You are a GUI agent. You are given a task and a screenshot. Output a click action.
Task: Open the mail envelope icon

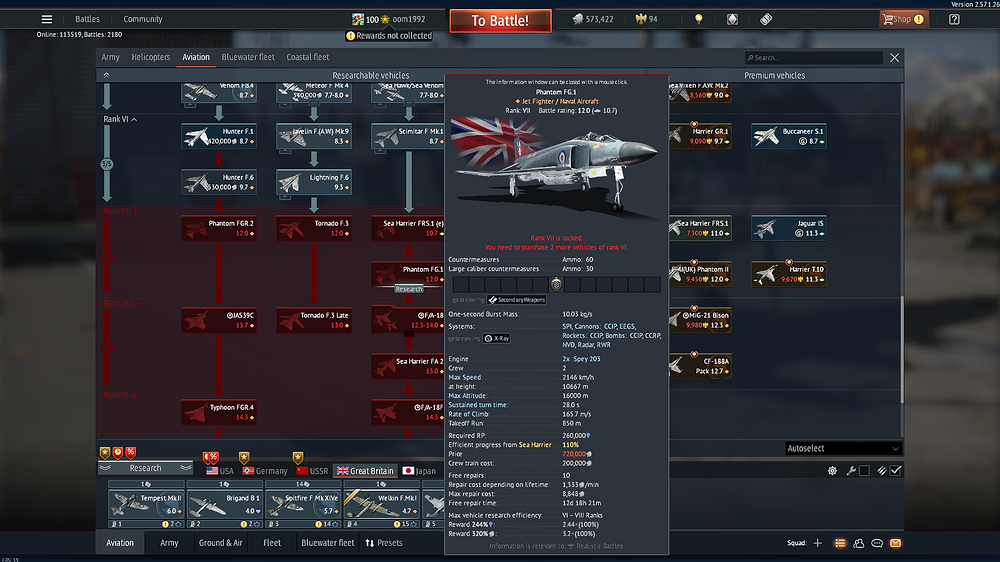coord(895,543)
